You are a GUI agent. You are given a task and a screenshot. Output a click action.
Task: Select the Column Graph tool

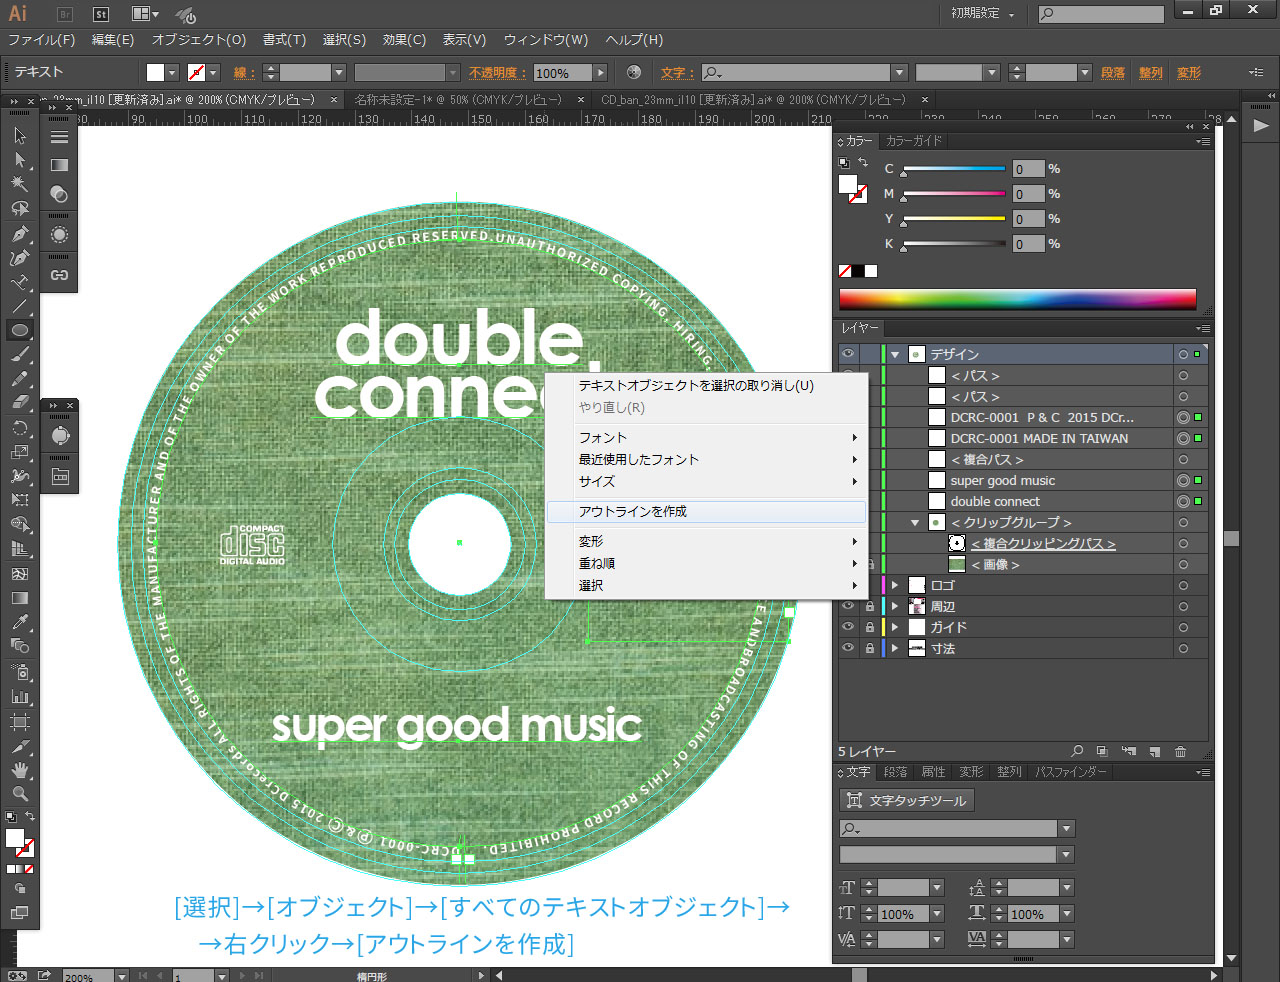19,696
